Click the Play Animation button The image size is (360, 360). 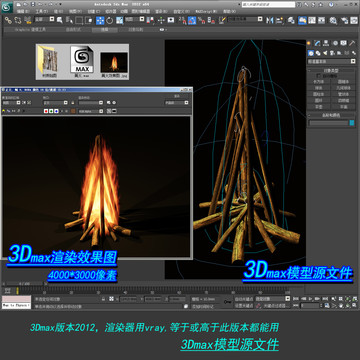click(x=310, y=299)
